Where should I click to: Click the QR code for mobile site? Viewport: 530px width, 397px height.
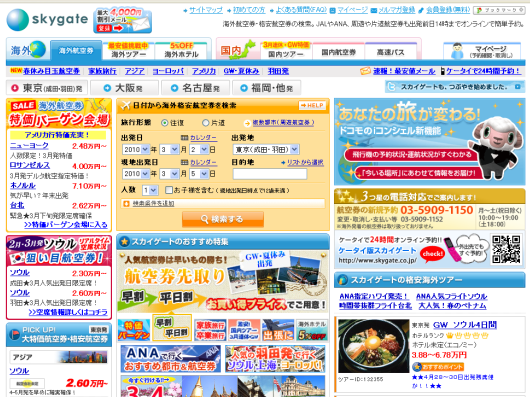pos(506,249)
